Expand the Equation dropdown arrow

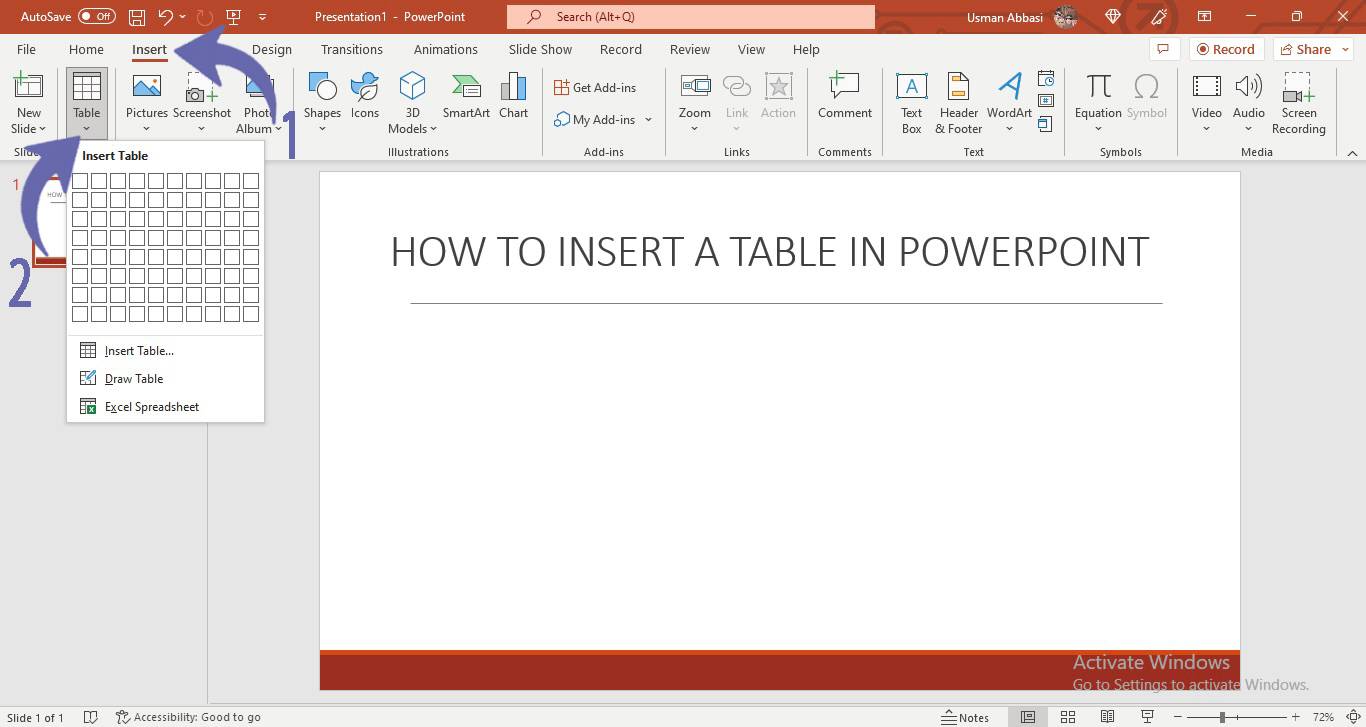click(x=1098, y=129)
